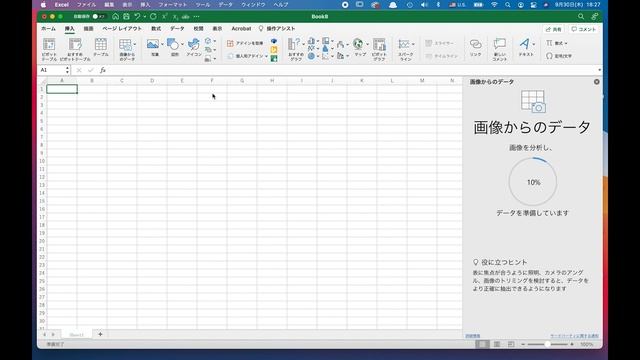The height and width of the screenshot is (360, 640).
Task: Open the Comments (コメント) pane button
Action: (583, 29)
